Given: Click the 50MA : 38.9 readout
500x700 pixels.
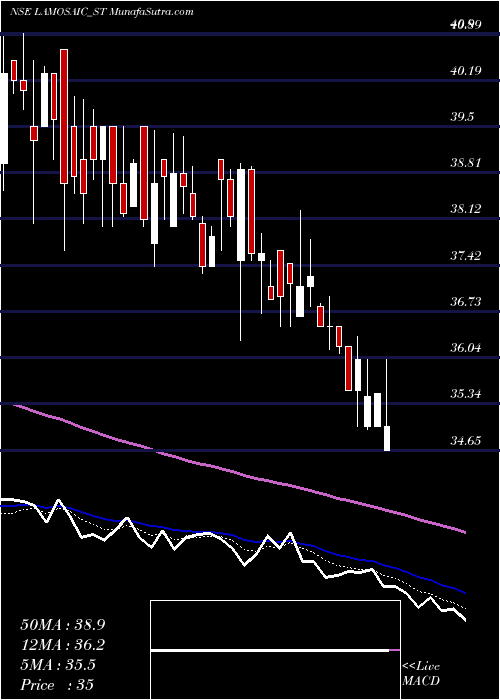Looking at the screenshot, I should pyautogui.click(x=62, y=625).
